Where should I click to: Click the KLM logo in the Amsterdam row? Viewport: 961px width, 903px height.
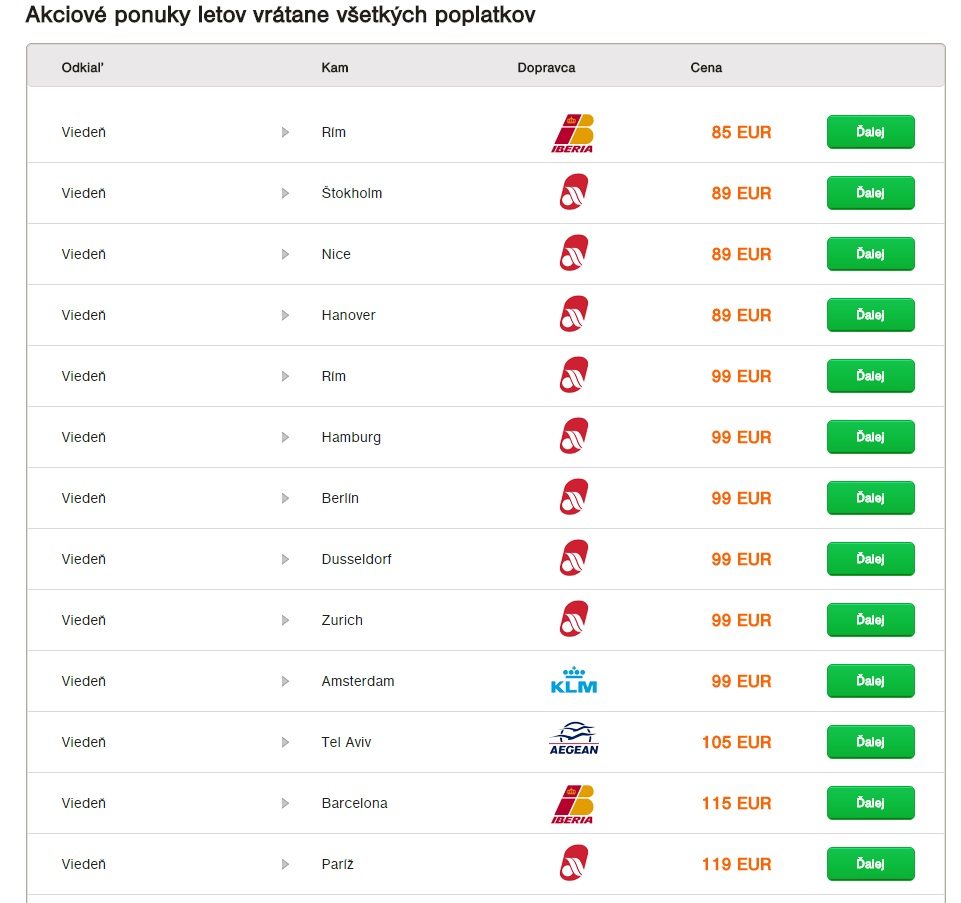pyautogui.click(x=574, y=680)
